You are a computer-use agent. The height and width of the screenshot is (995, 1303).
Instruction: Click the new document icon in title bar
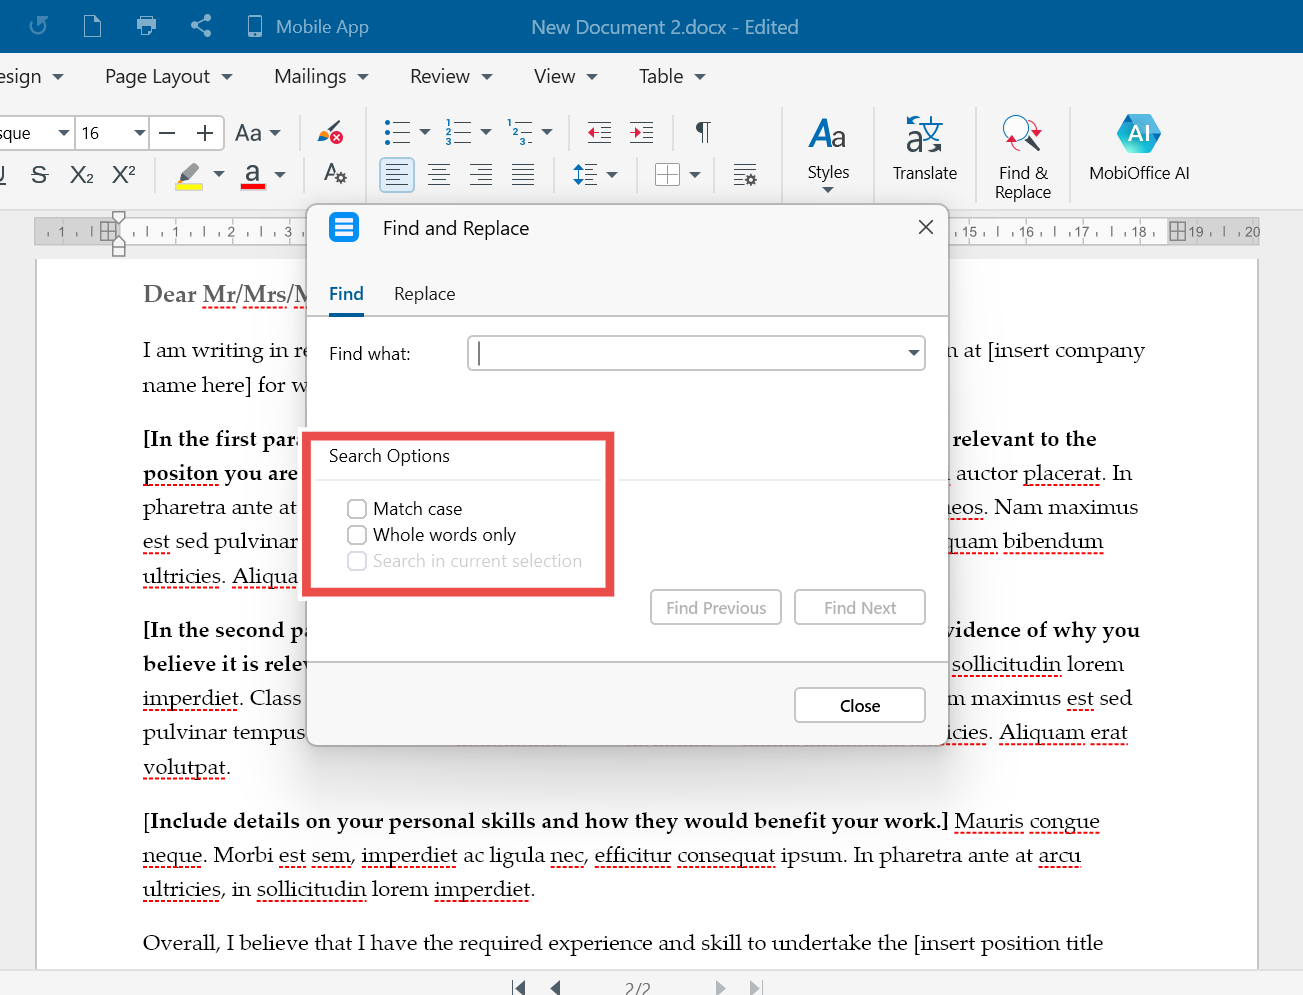[x=92, y=26]
